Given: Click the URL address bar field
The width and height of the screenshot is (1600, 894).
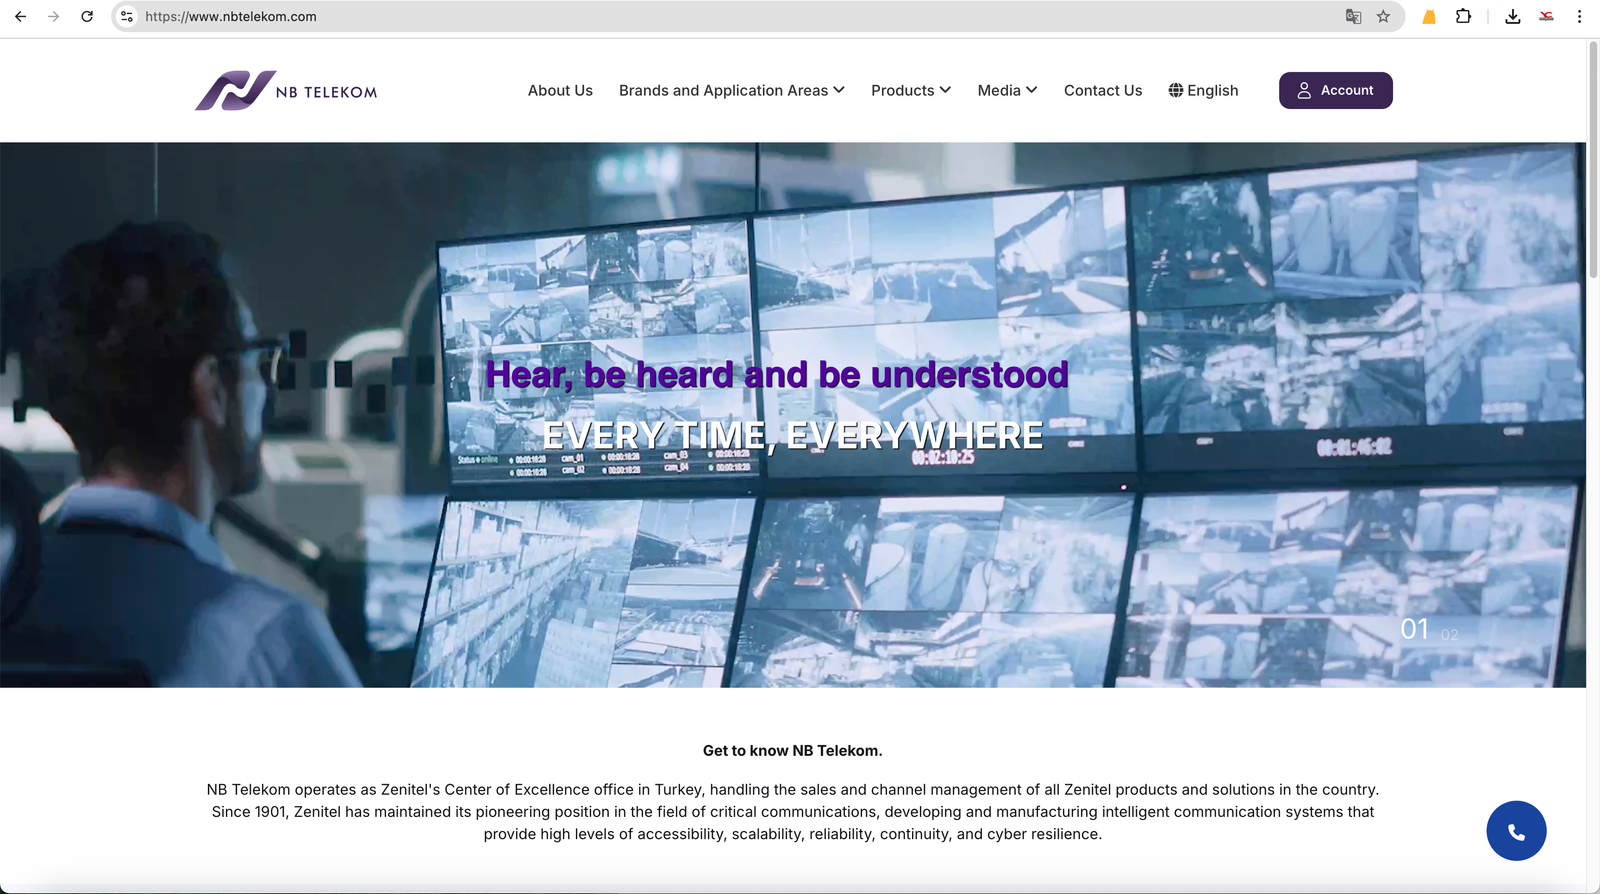Looking at the screenshot, I should (x=700, y=17).
